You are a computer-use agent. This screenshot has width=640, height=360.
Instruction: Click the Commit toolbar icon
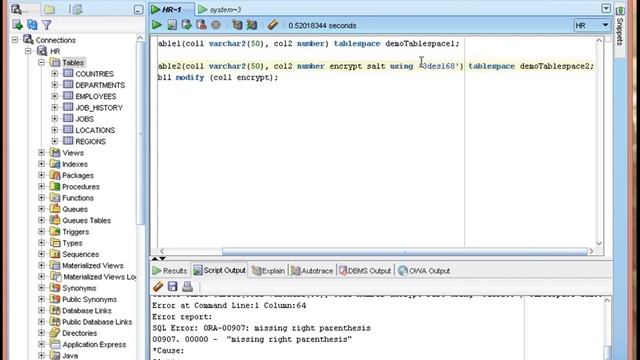[x=187, y=25]
